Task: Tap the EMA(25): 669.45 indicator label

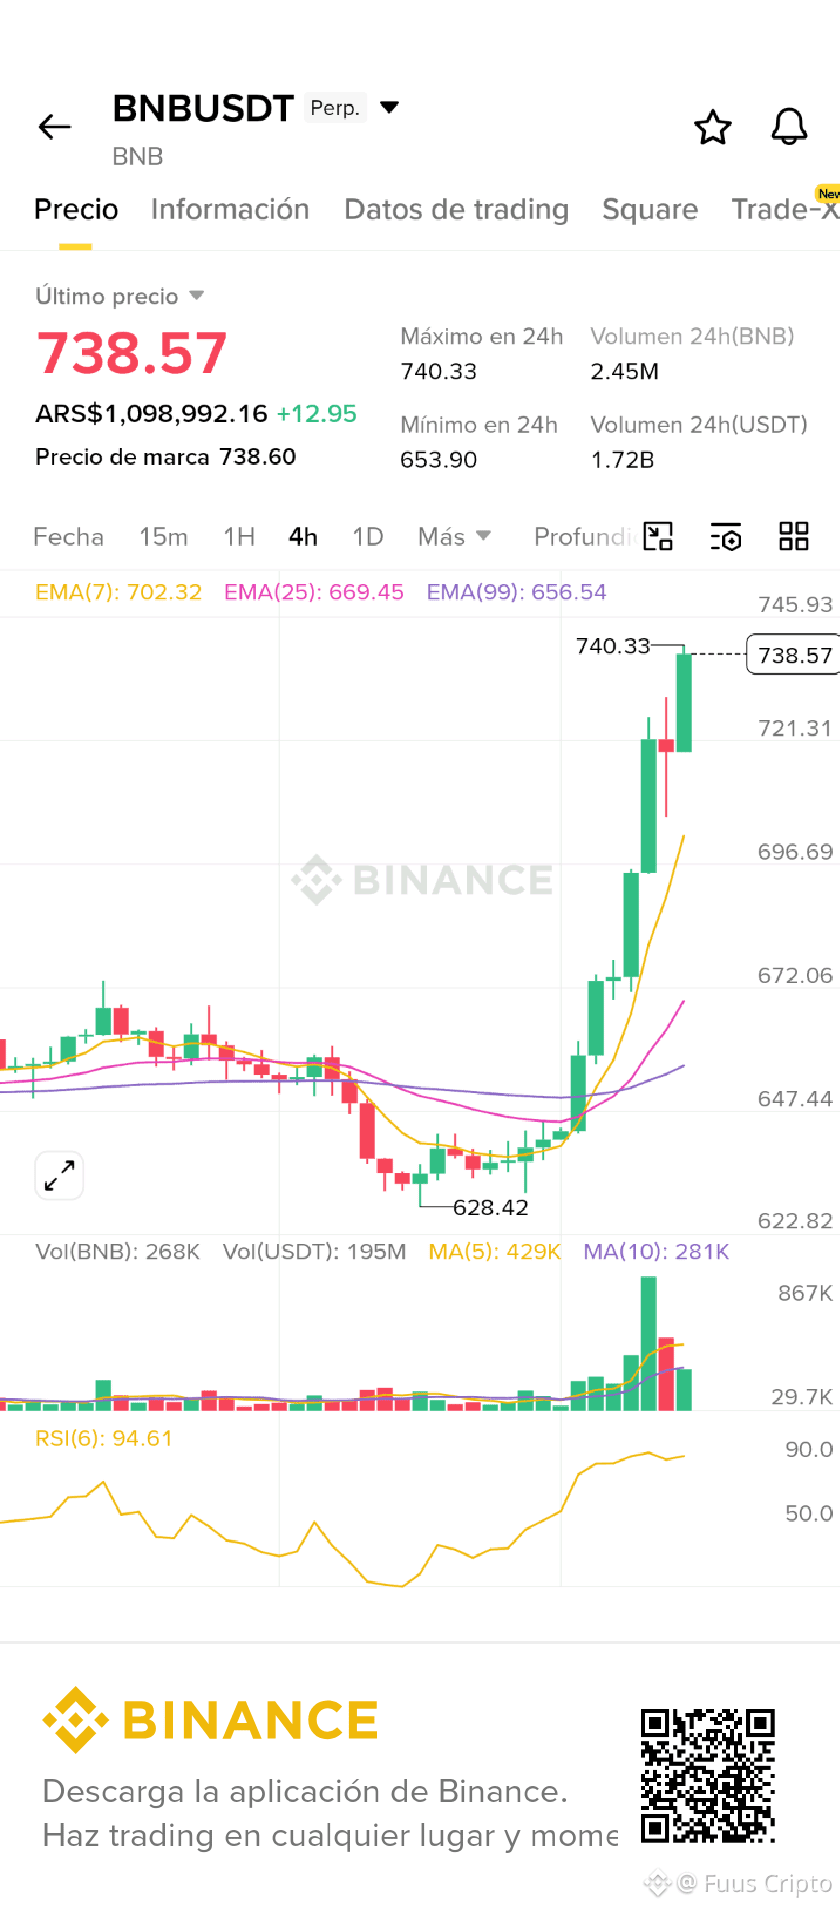Action: click(314, 592)
